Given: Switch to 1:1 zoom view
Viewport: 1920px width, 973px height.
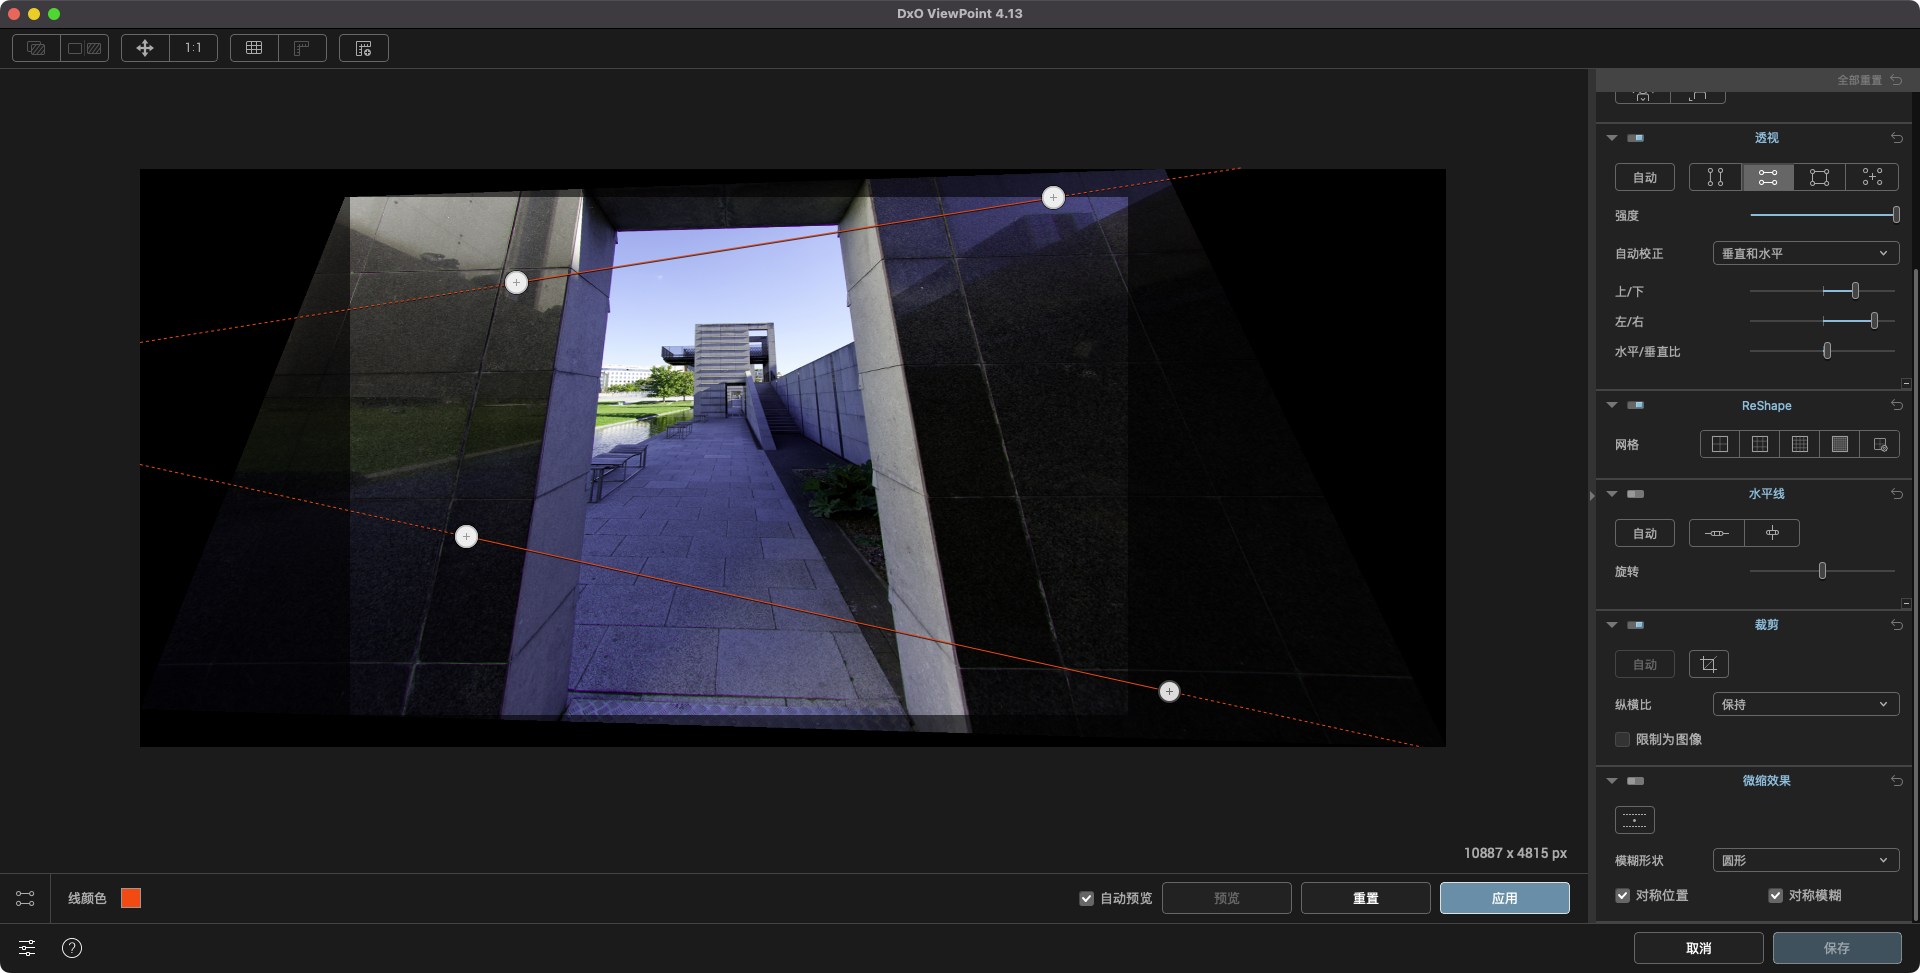Looking at the screenshot, I should (x=194, y=47).
